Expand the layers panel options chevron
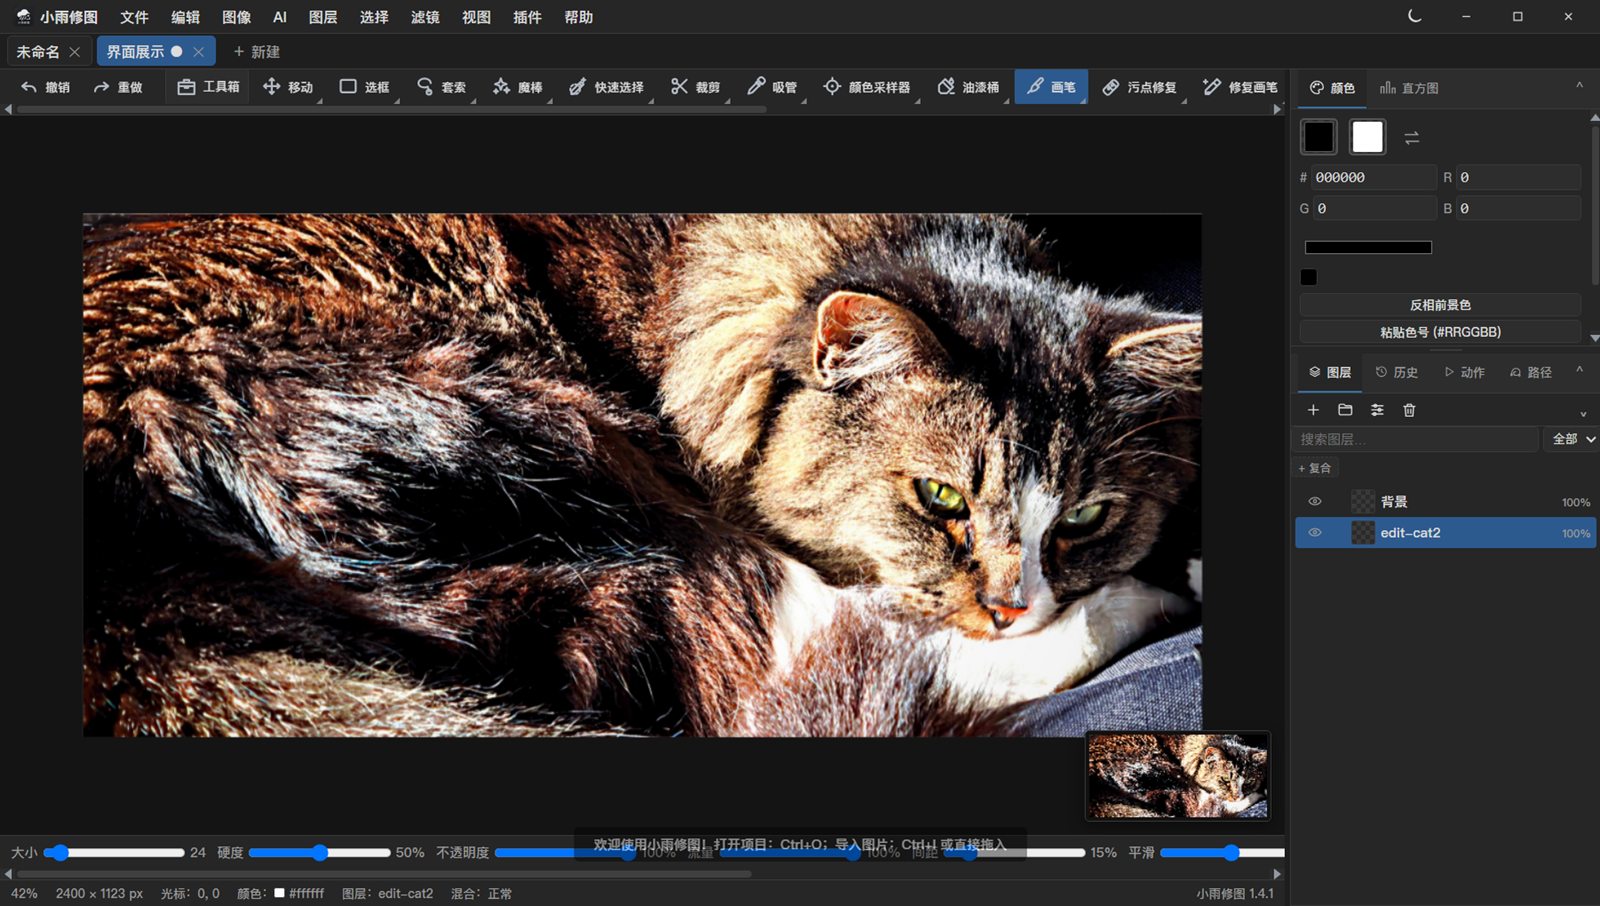 point(1583,413)
